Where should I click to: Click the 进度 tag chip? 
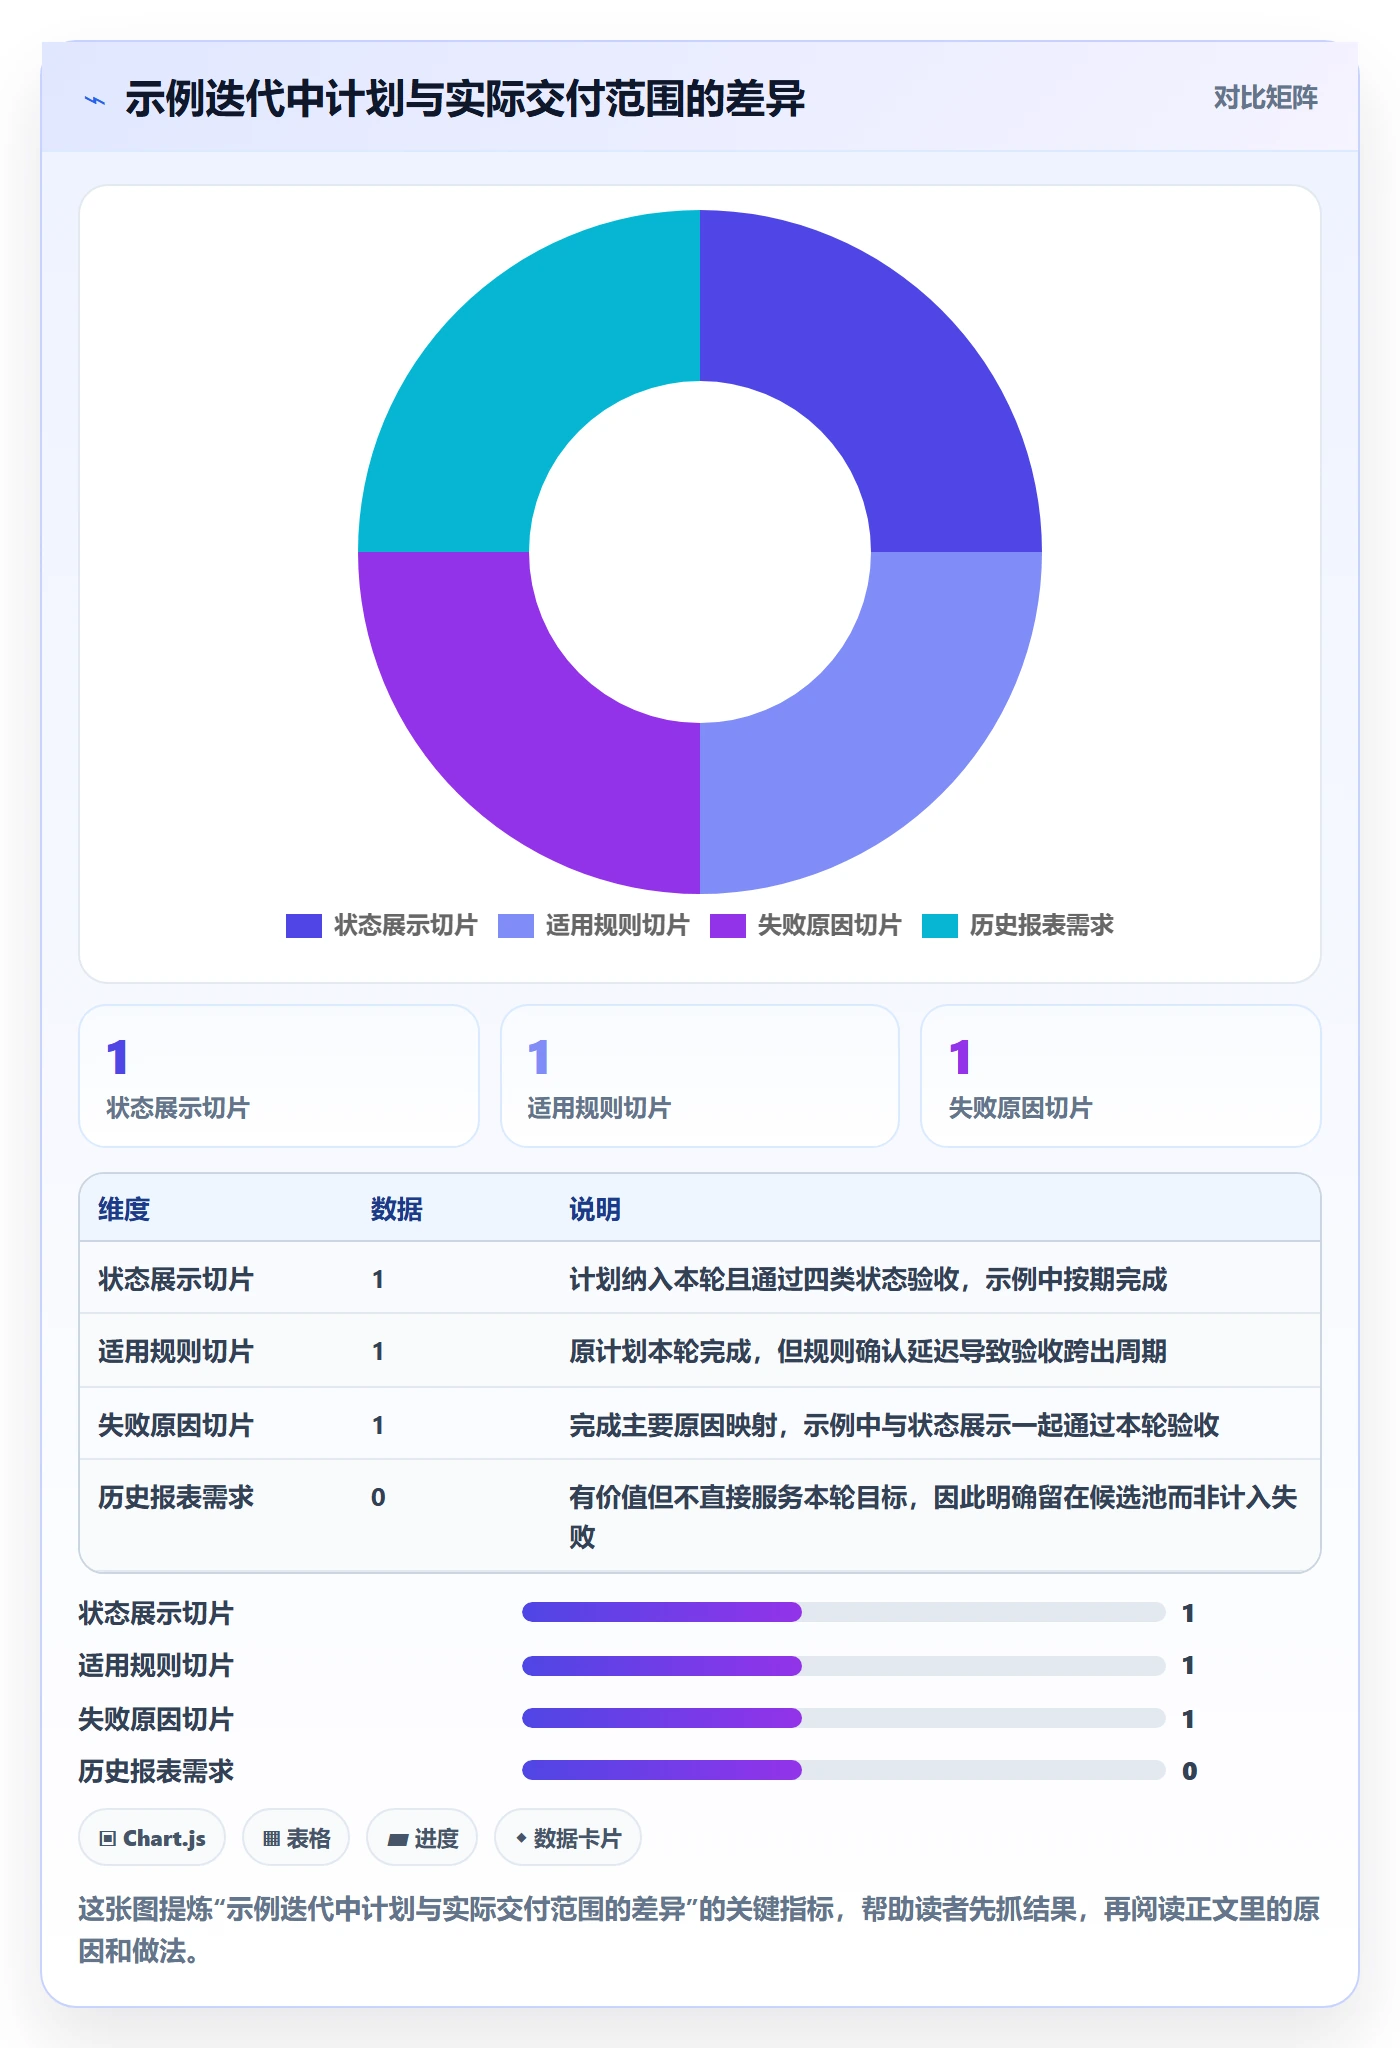[x=422, y=1838]
